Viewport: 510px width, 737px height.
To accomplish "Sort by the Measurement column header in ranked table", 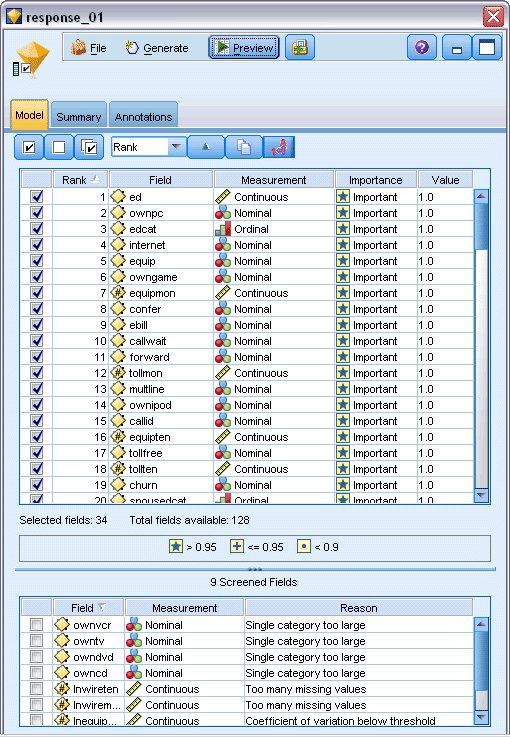I will pos(274,180).
